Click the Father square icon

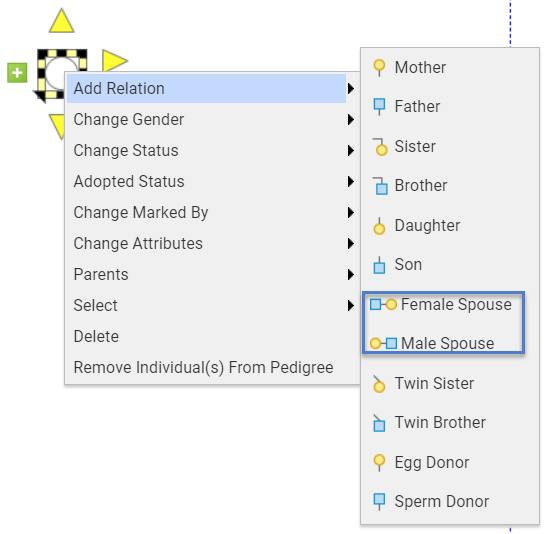379,106
